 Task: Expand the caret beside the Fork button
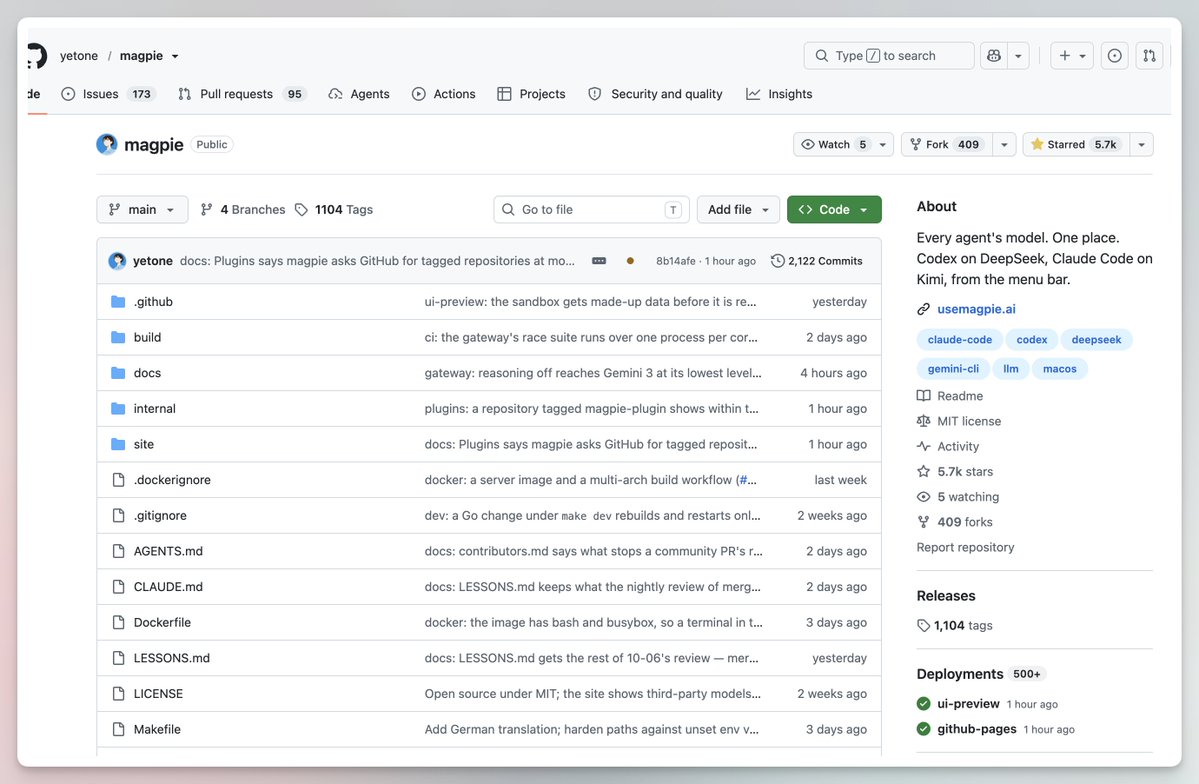[1004, 145]
